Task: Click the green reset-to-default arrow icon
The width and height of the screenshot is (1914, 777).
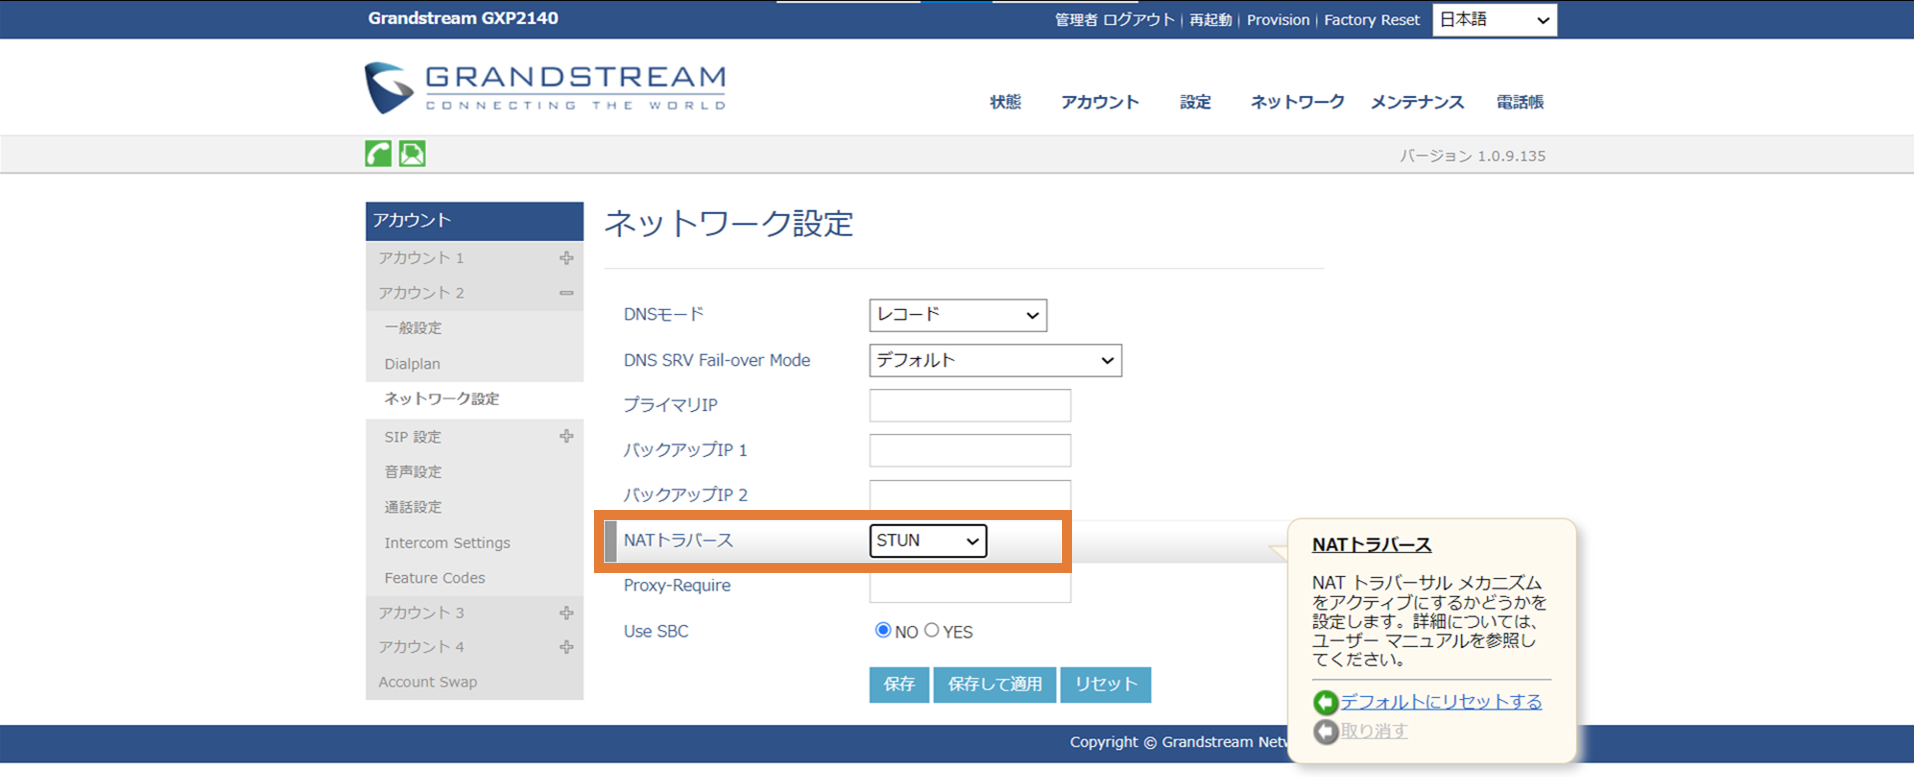Action: tap(1325, 702)
